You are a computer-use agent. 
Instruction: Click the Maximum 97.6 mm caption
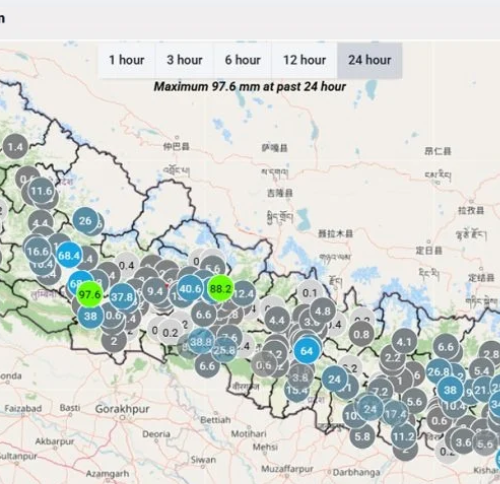249,87
